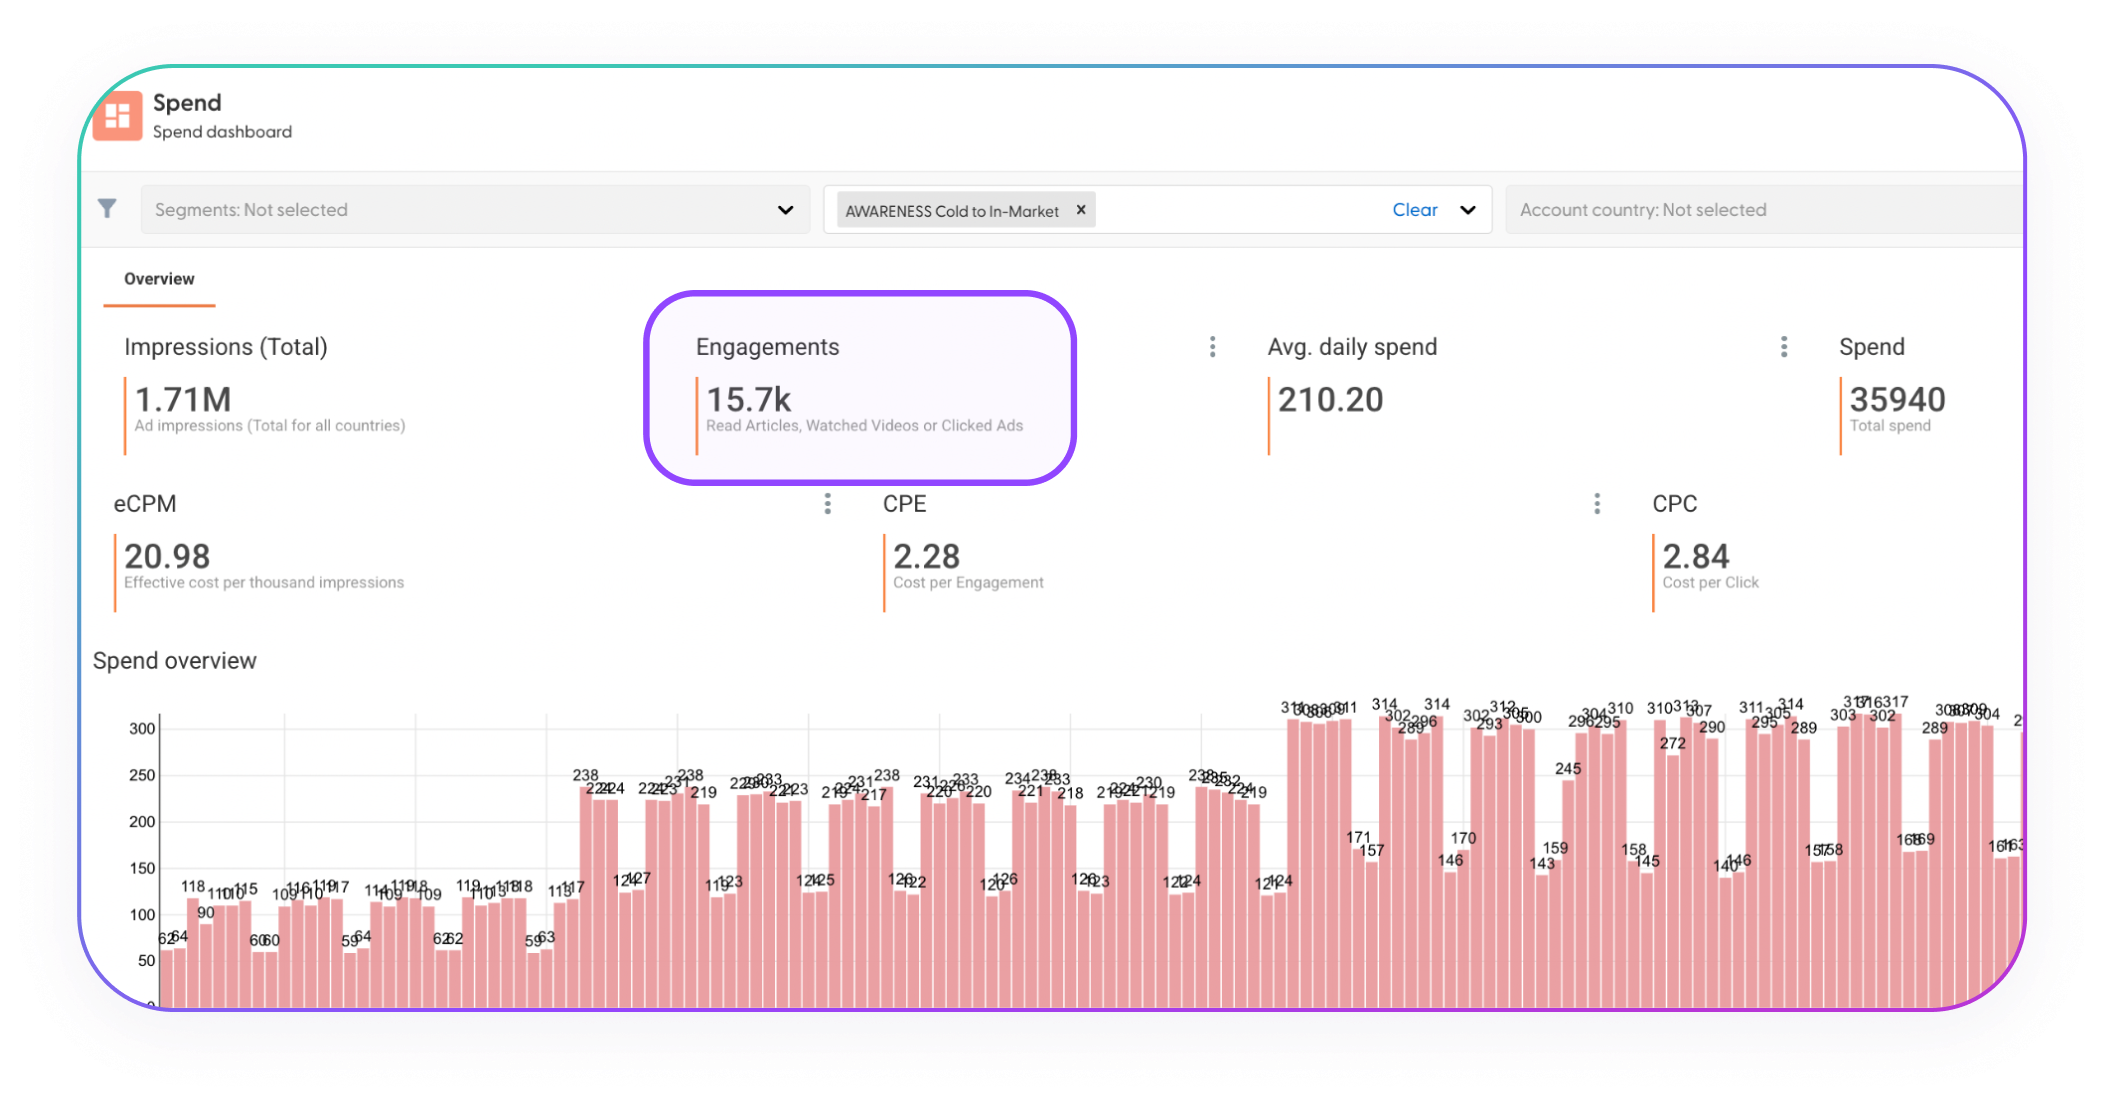Expand the Segments dropdown
The height and width of the screenshot is (1106, 2106).
pyautogui.click(x=785, y=210)
